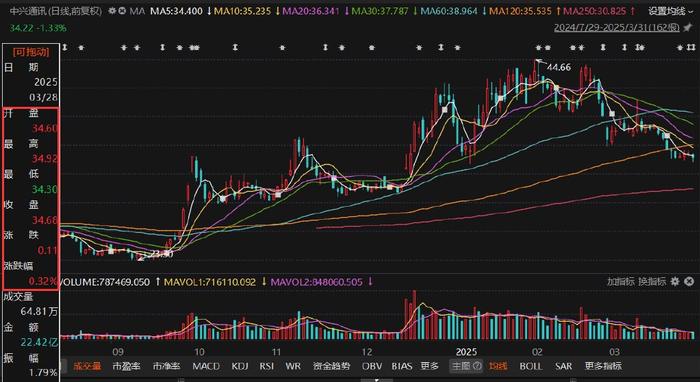700x382 pixels.
Task: Switch main chart to SAR
Action: (563, 366)
